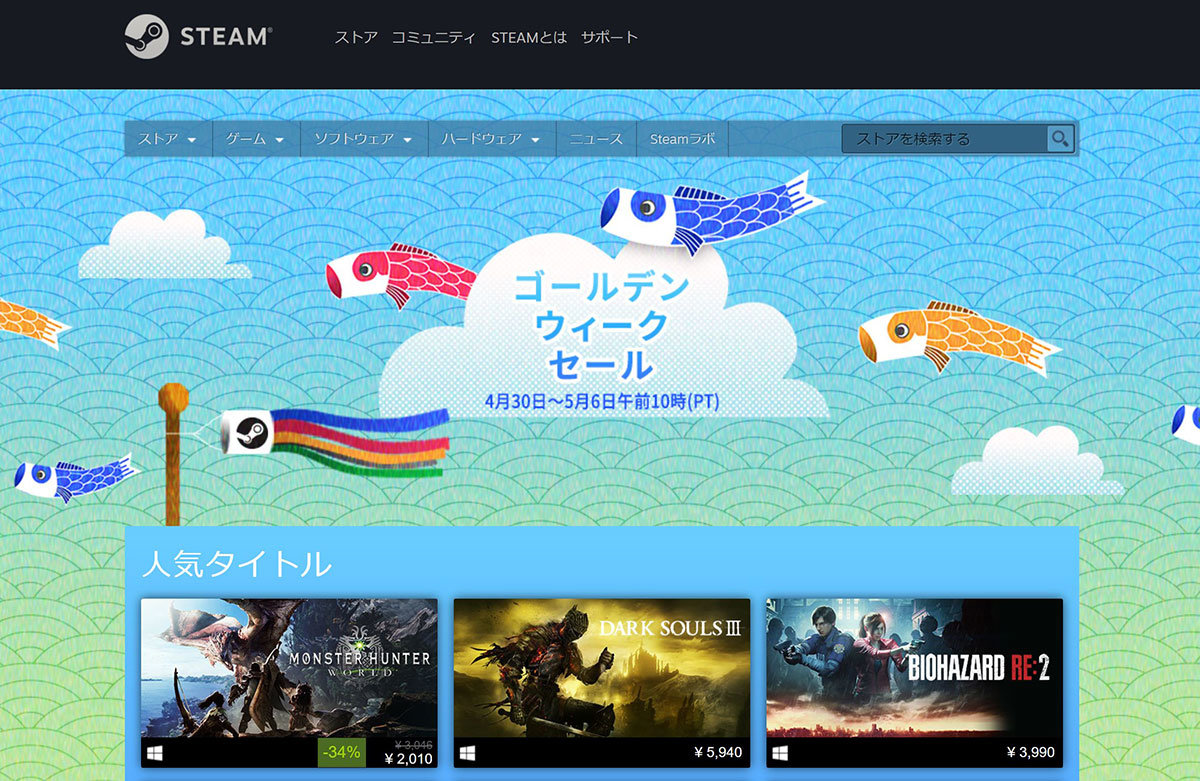Image resolution: width=1200 pixels, height=781 pixels.
Task: Click Windows icon on Dark Souls III card
Action: pos(467,752)
